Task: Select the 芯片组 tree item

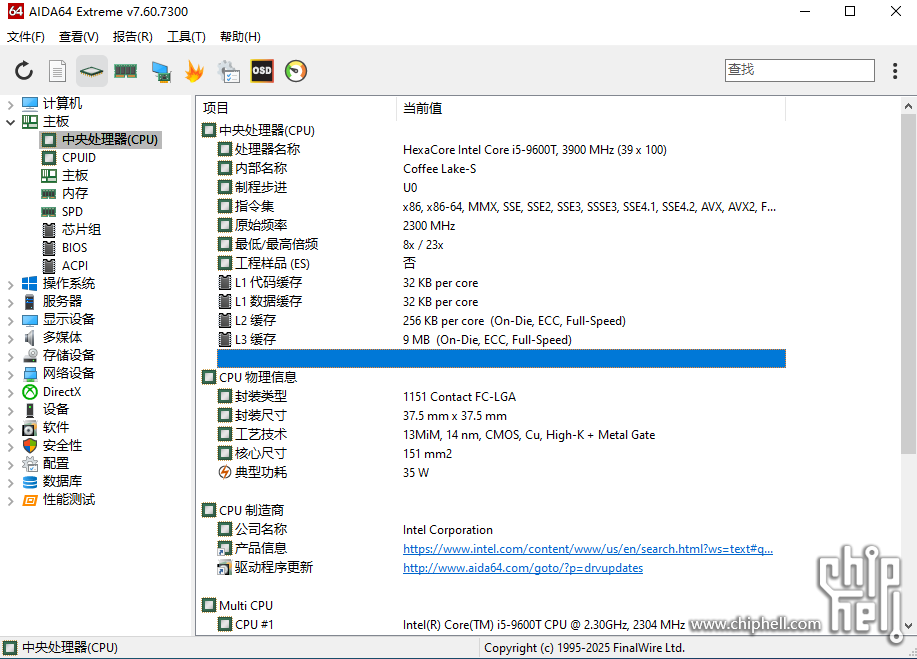Action: (81, 230)
